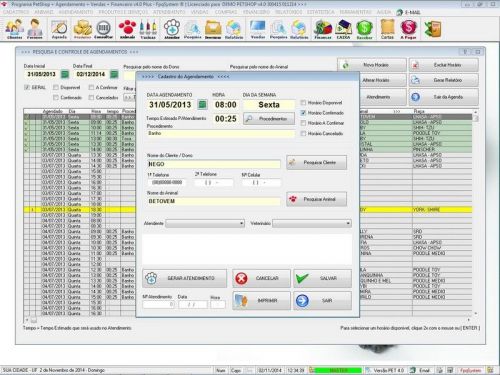Open the Vacinas syringes icon

pyautogui.click(x=148, y=29)
